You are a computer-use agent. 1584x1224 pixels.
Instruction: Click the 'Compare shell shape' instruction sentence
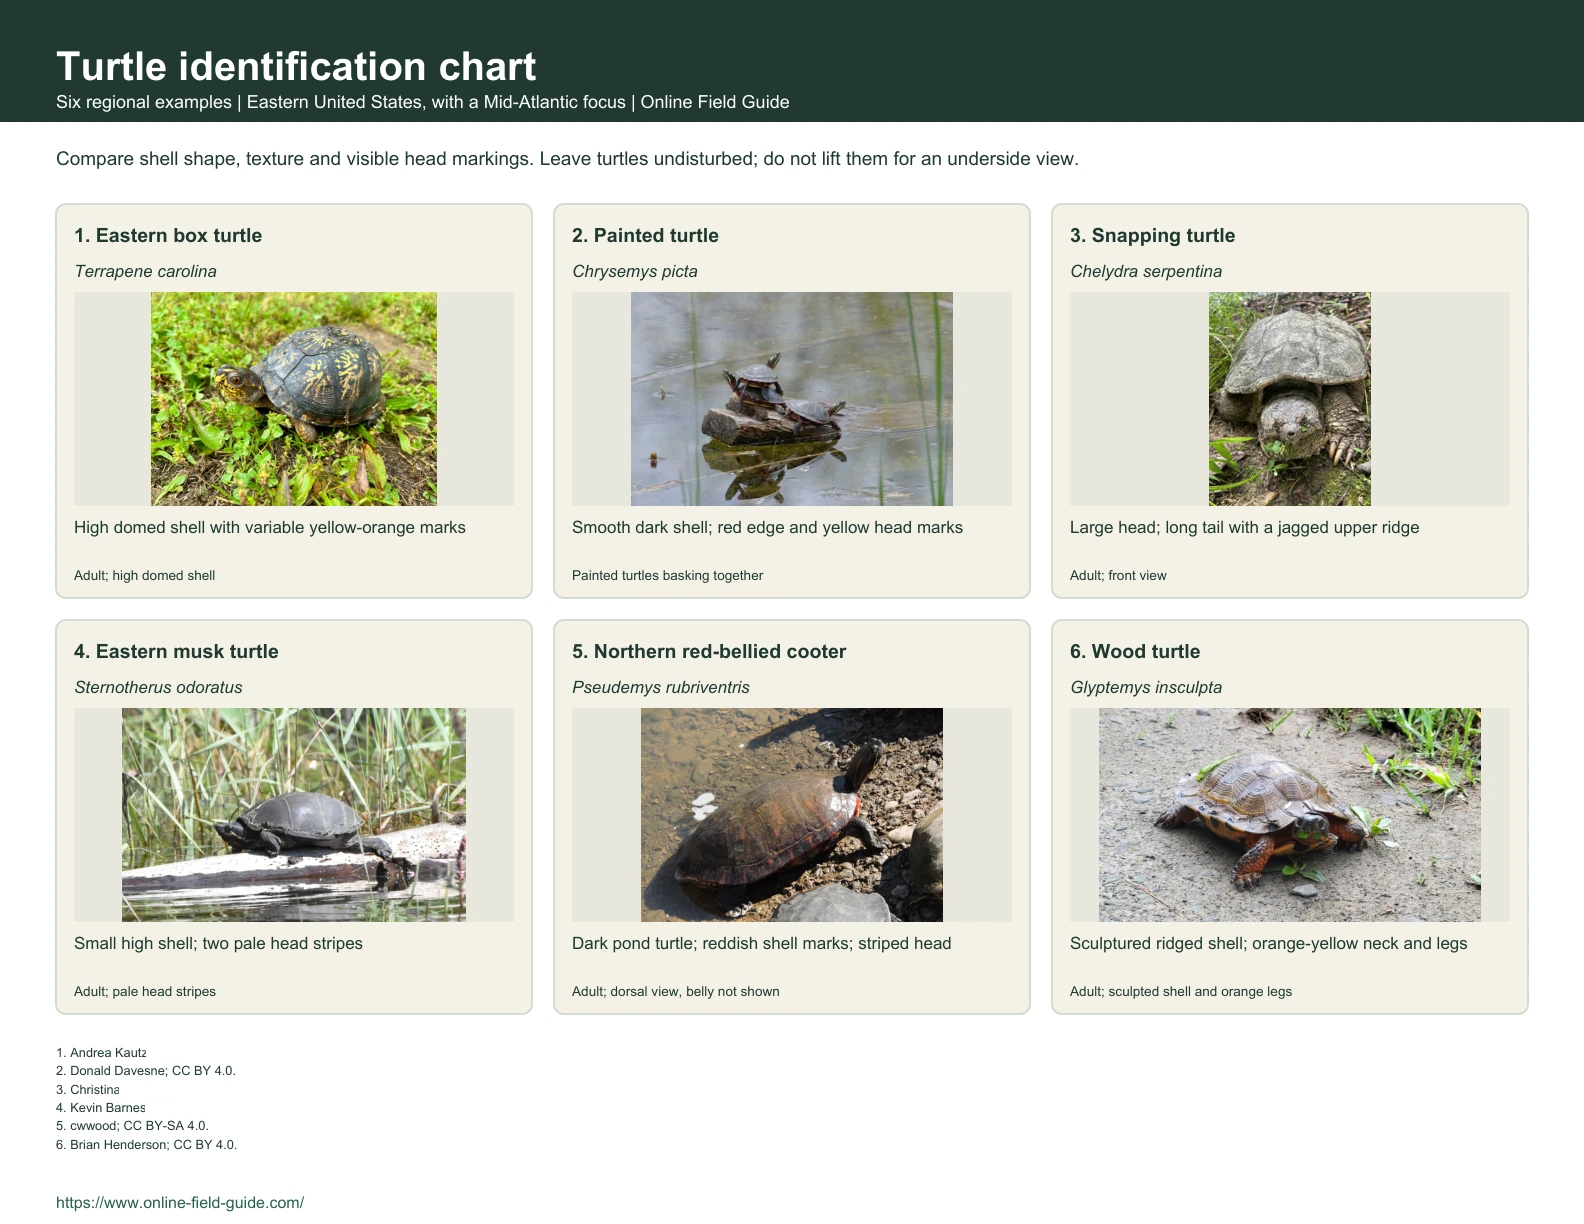click(567, 158)
